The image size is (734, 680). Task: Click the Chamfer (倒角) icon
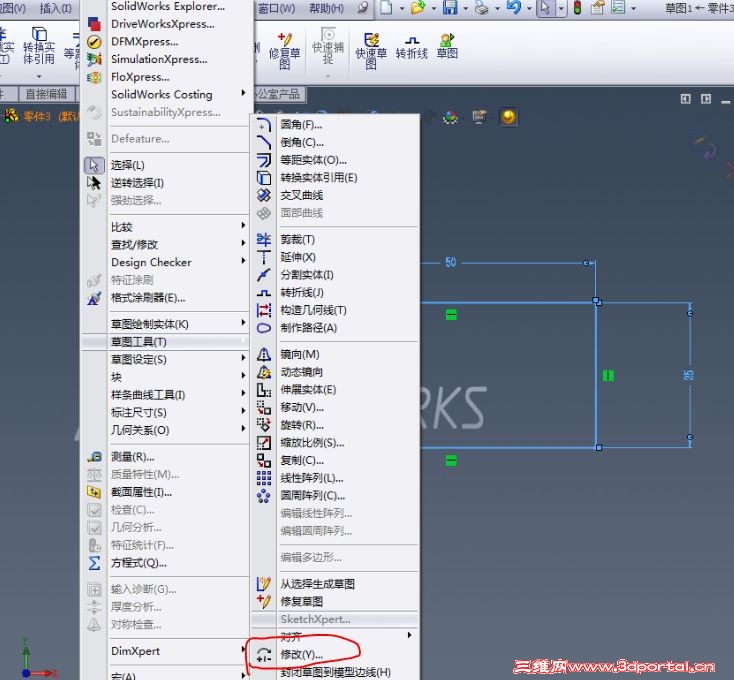click(x=264, y=142)
